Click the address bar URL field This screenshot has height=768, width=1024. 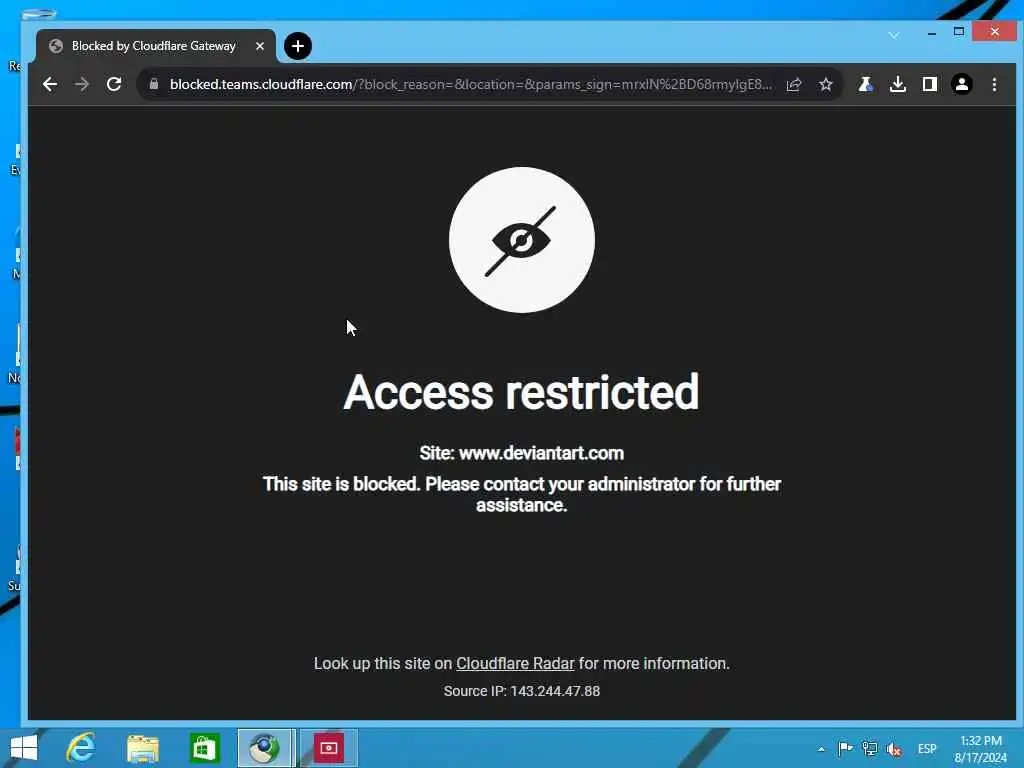[x=470, y=84]
